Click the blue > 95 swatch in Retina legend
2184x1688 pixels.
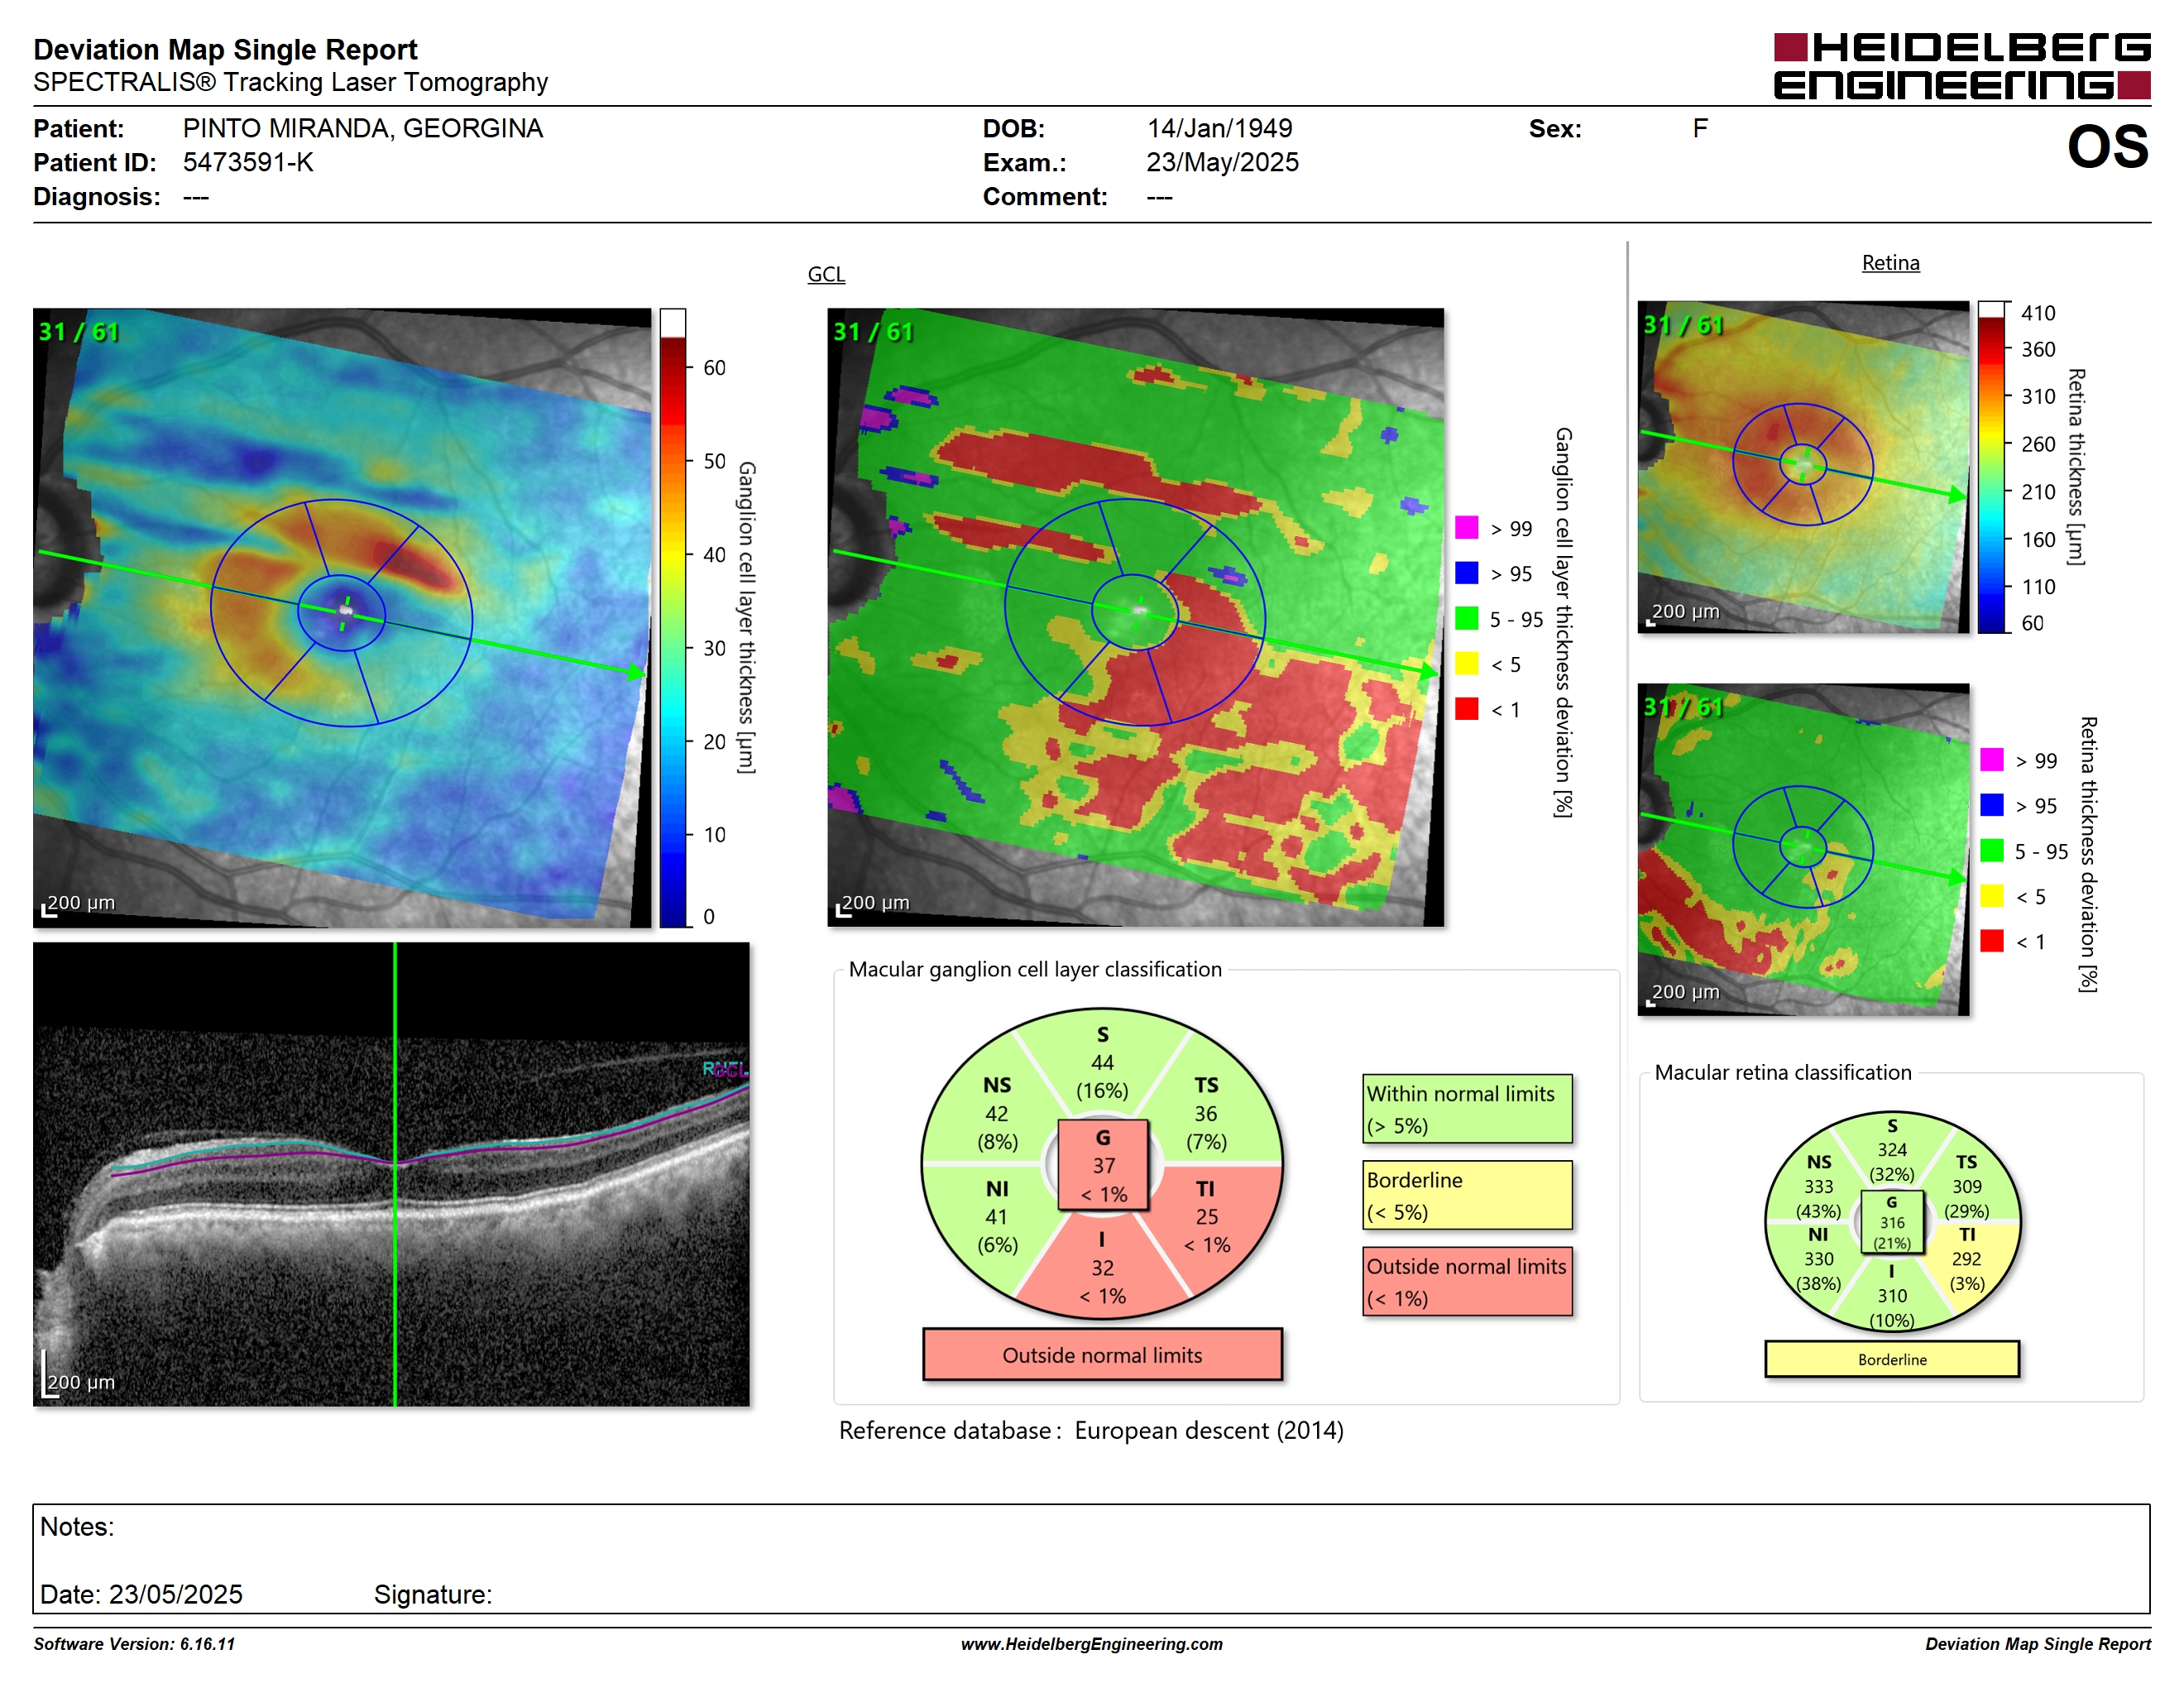1991,805
